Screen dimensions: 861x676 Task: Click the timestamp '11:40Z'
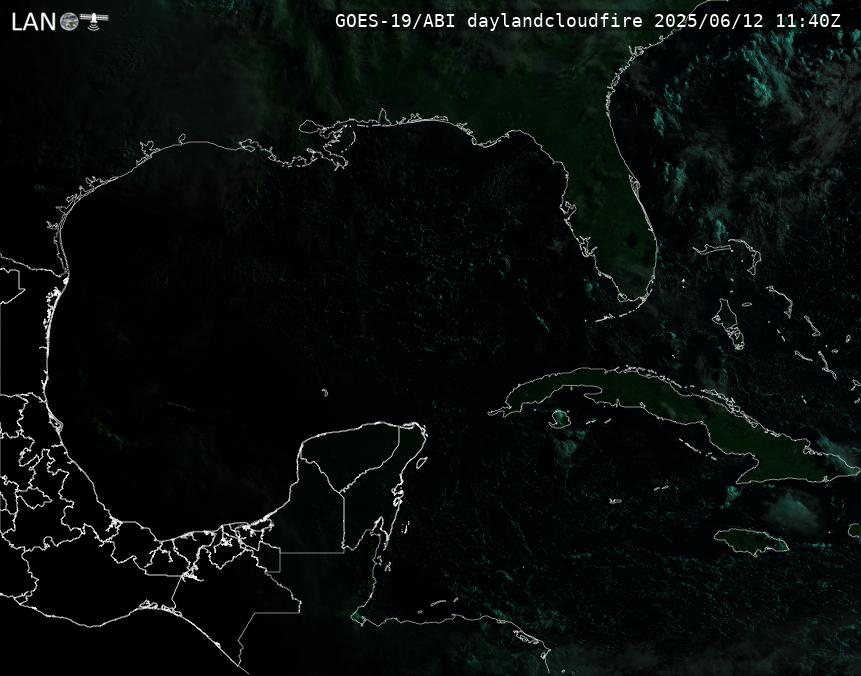(808, 21)
